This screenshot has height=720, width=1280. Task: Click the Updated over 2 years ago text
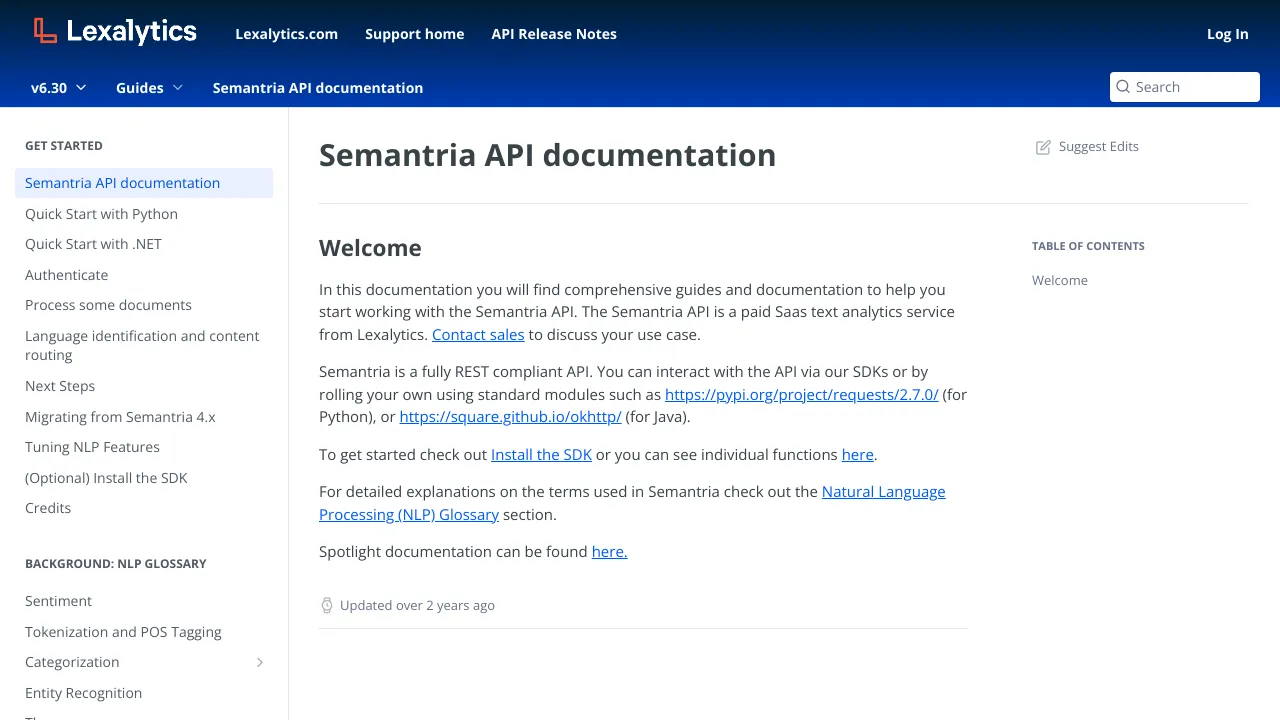(417, 605)
